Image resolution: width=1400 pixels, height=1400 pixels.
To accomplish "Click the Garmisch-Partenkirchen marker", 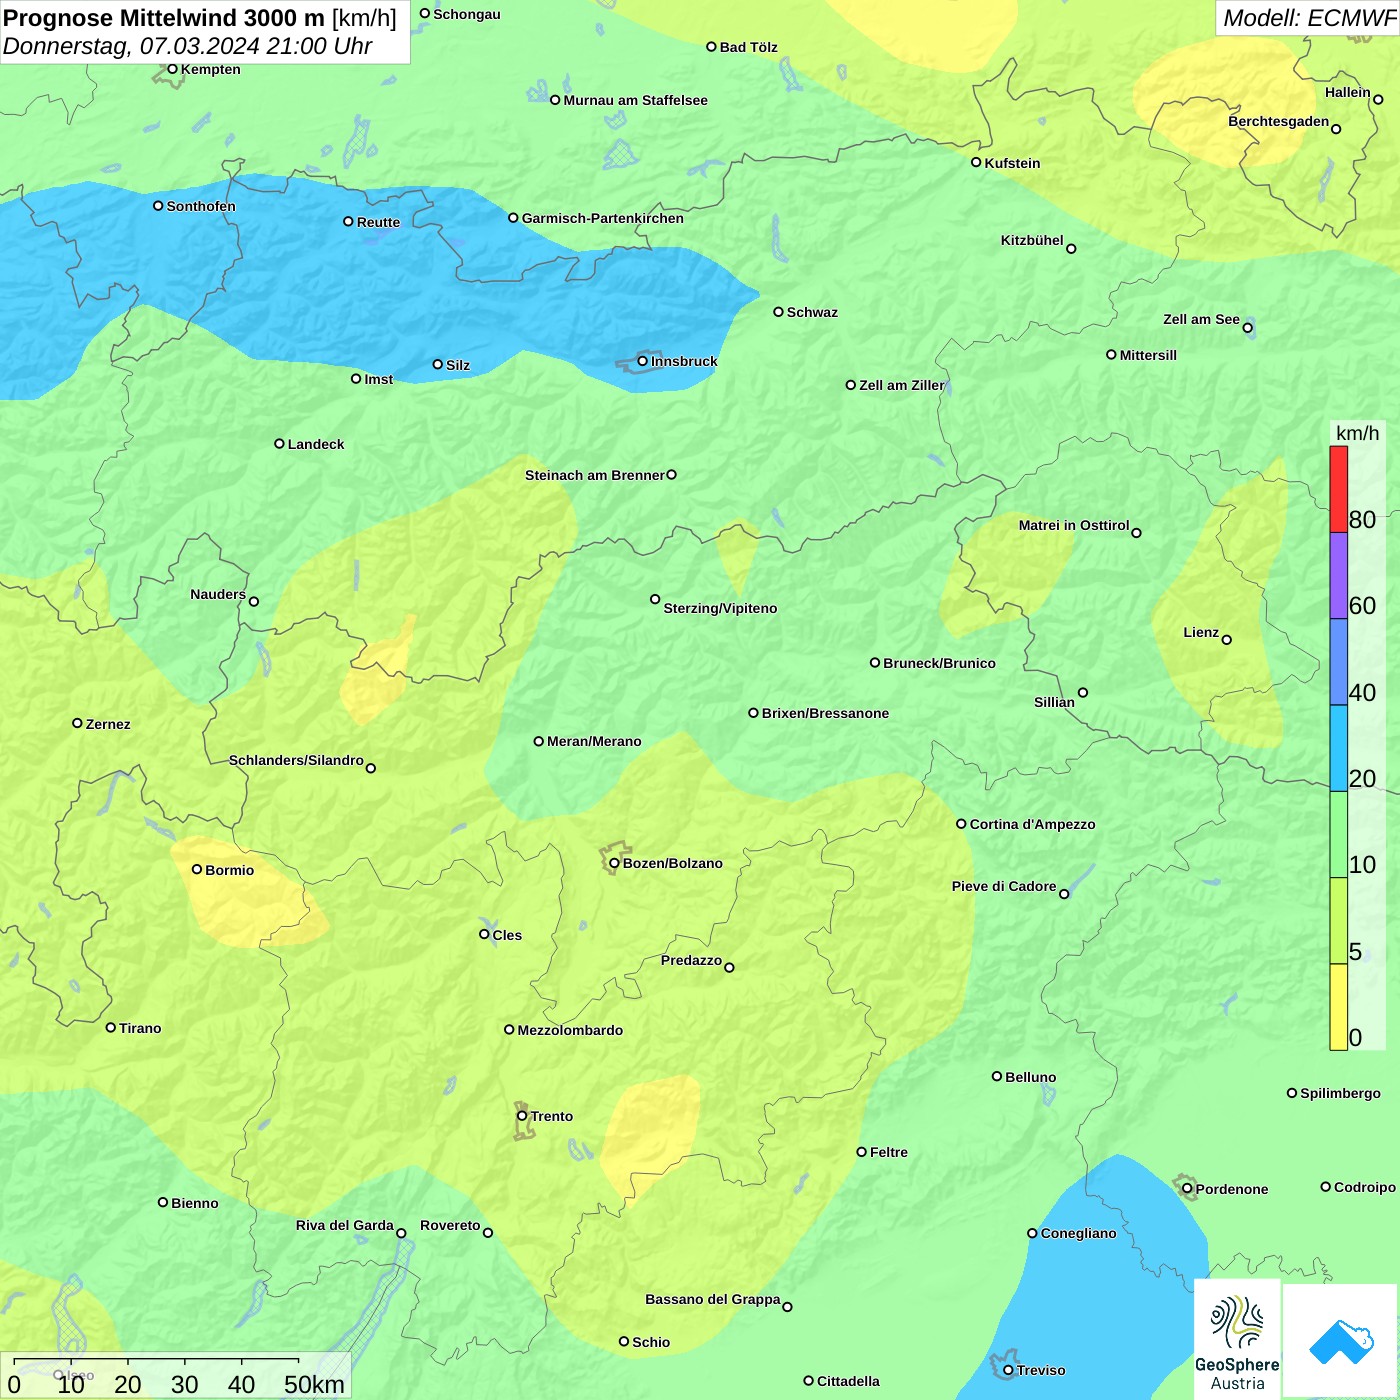I will point(514,217).
